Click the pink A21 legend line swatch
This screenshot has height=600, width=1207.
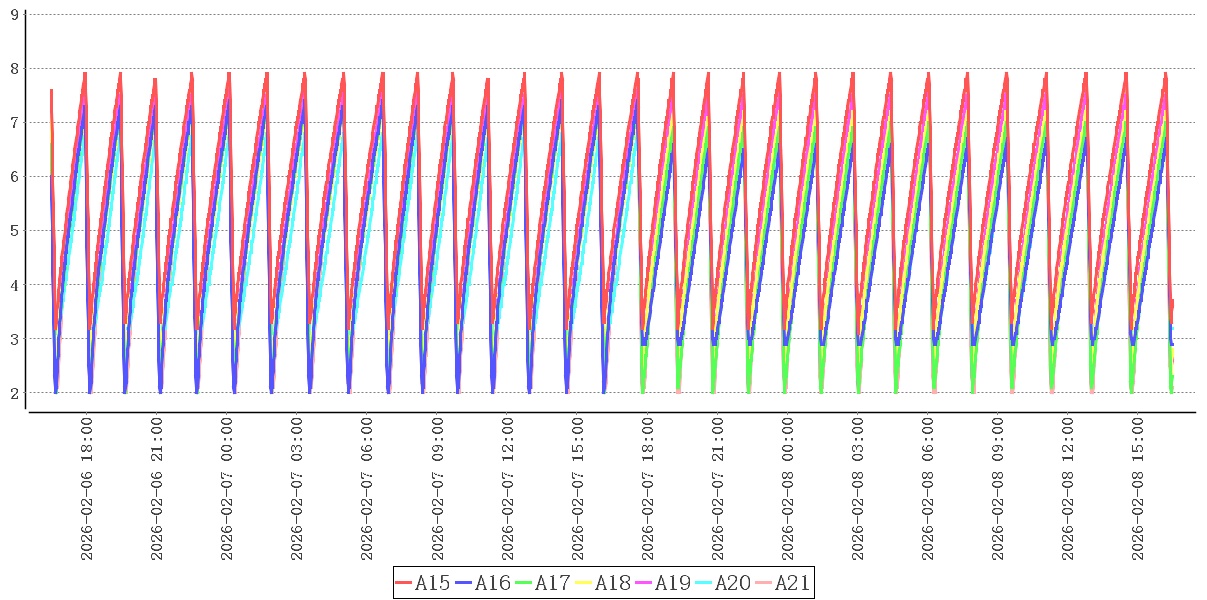[x=764, y=583]
